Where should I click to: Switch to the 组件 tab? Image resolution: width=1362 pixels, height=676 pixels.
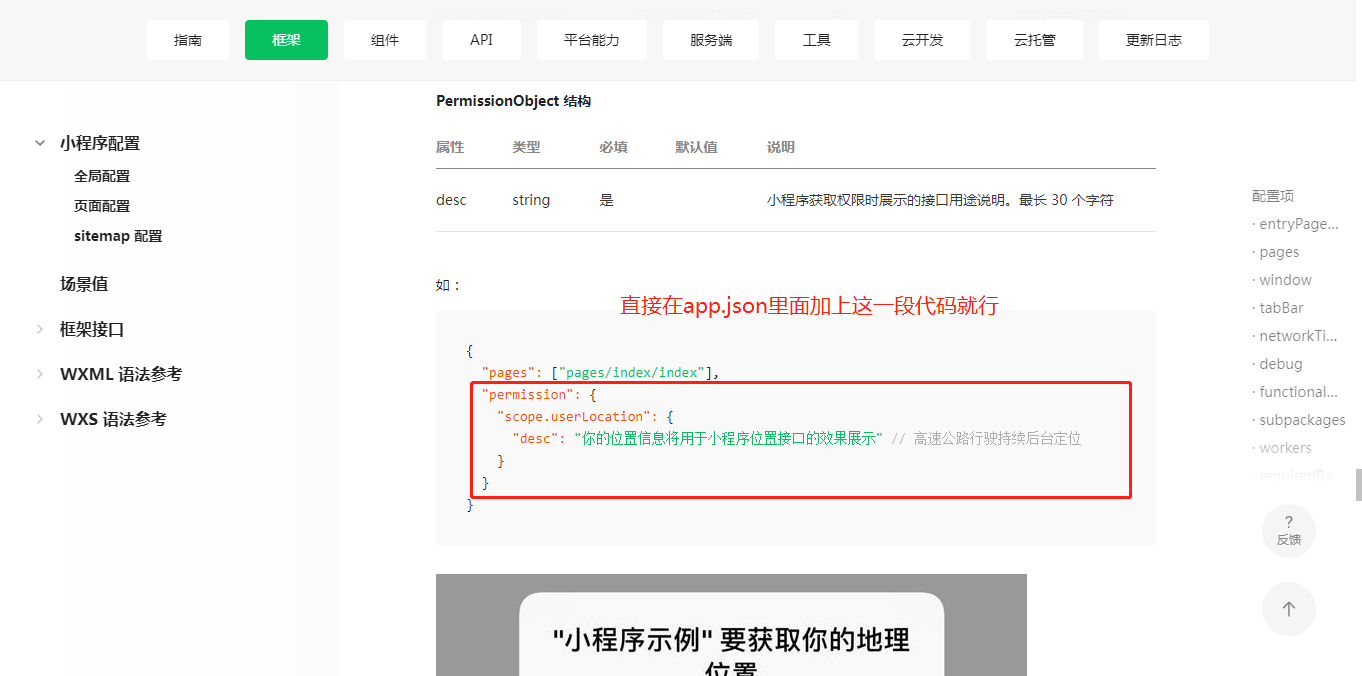(385, 40)
